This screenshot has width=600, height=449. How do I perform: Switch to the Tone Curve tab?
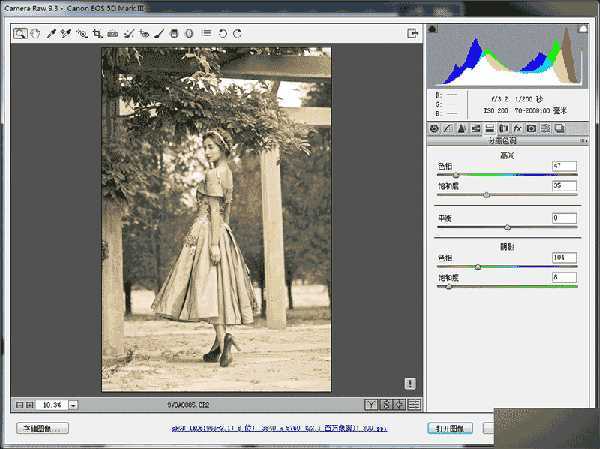click(x=448, y=129)
